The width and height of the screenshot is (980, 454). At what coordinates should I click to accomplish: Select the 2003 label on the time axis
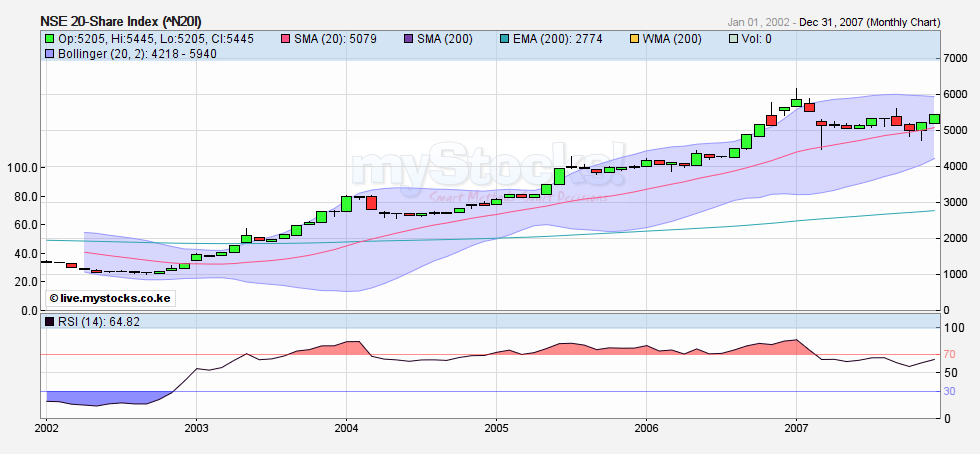point(196,427)
